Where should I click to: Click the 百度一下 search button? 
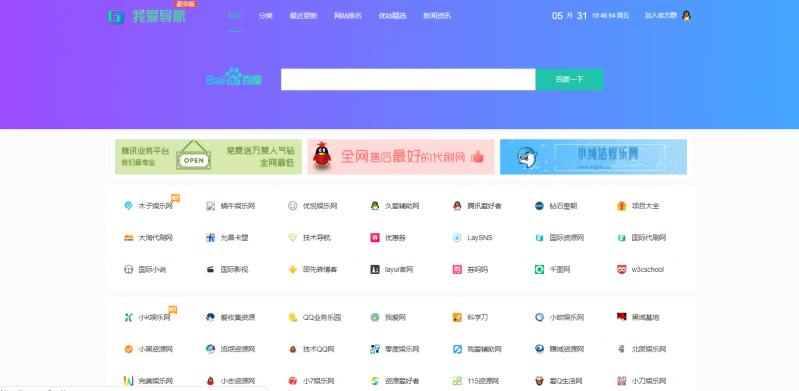point(570,80)
